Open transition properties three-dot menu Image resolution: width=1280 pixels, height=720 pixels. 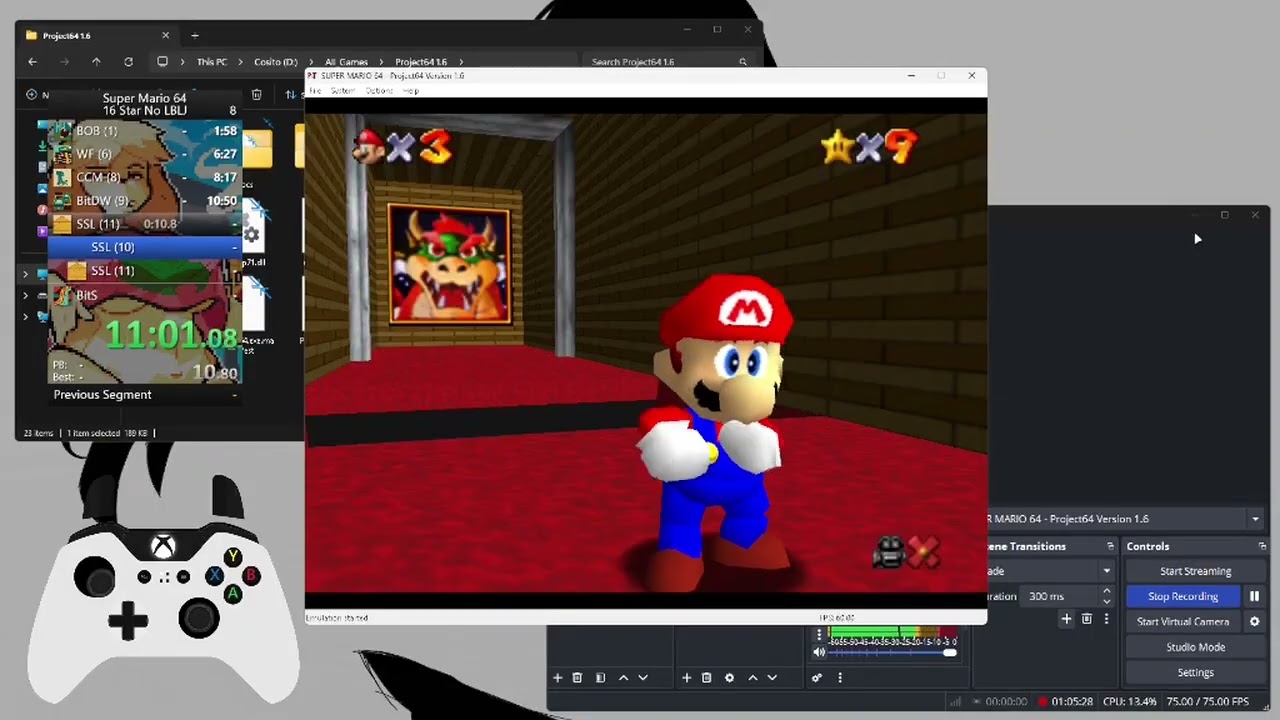[x=1106, y=619]
